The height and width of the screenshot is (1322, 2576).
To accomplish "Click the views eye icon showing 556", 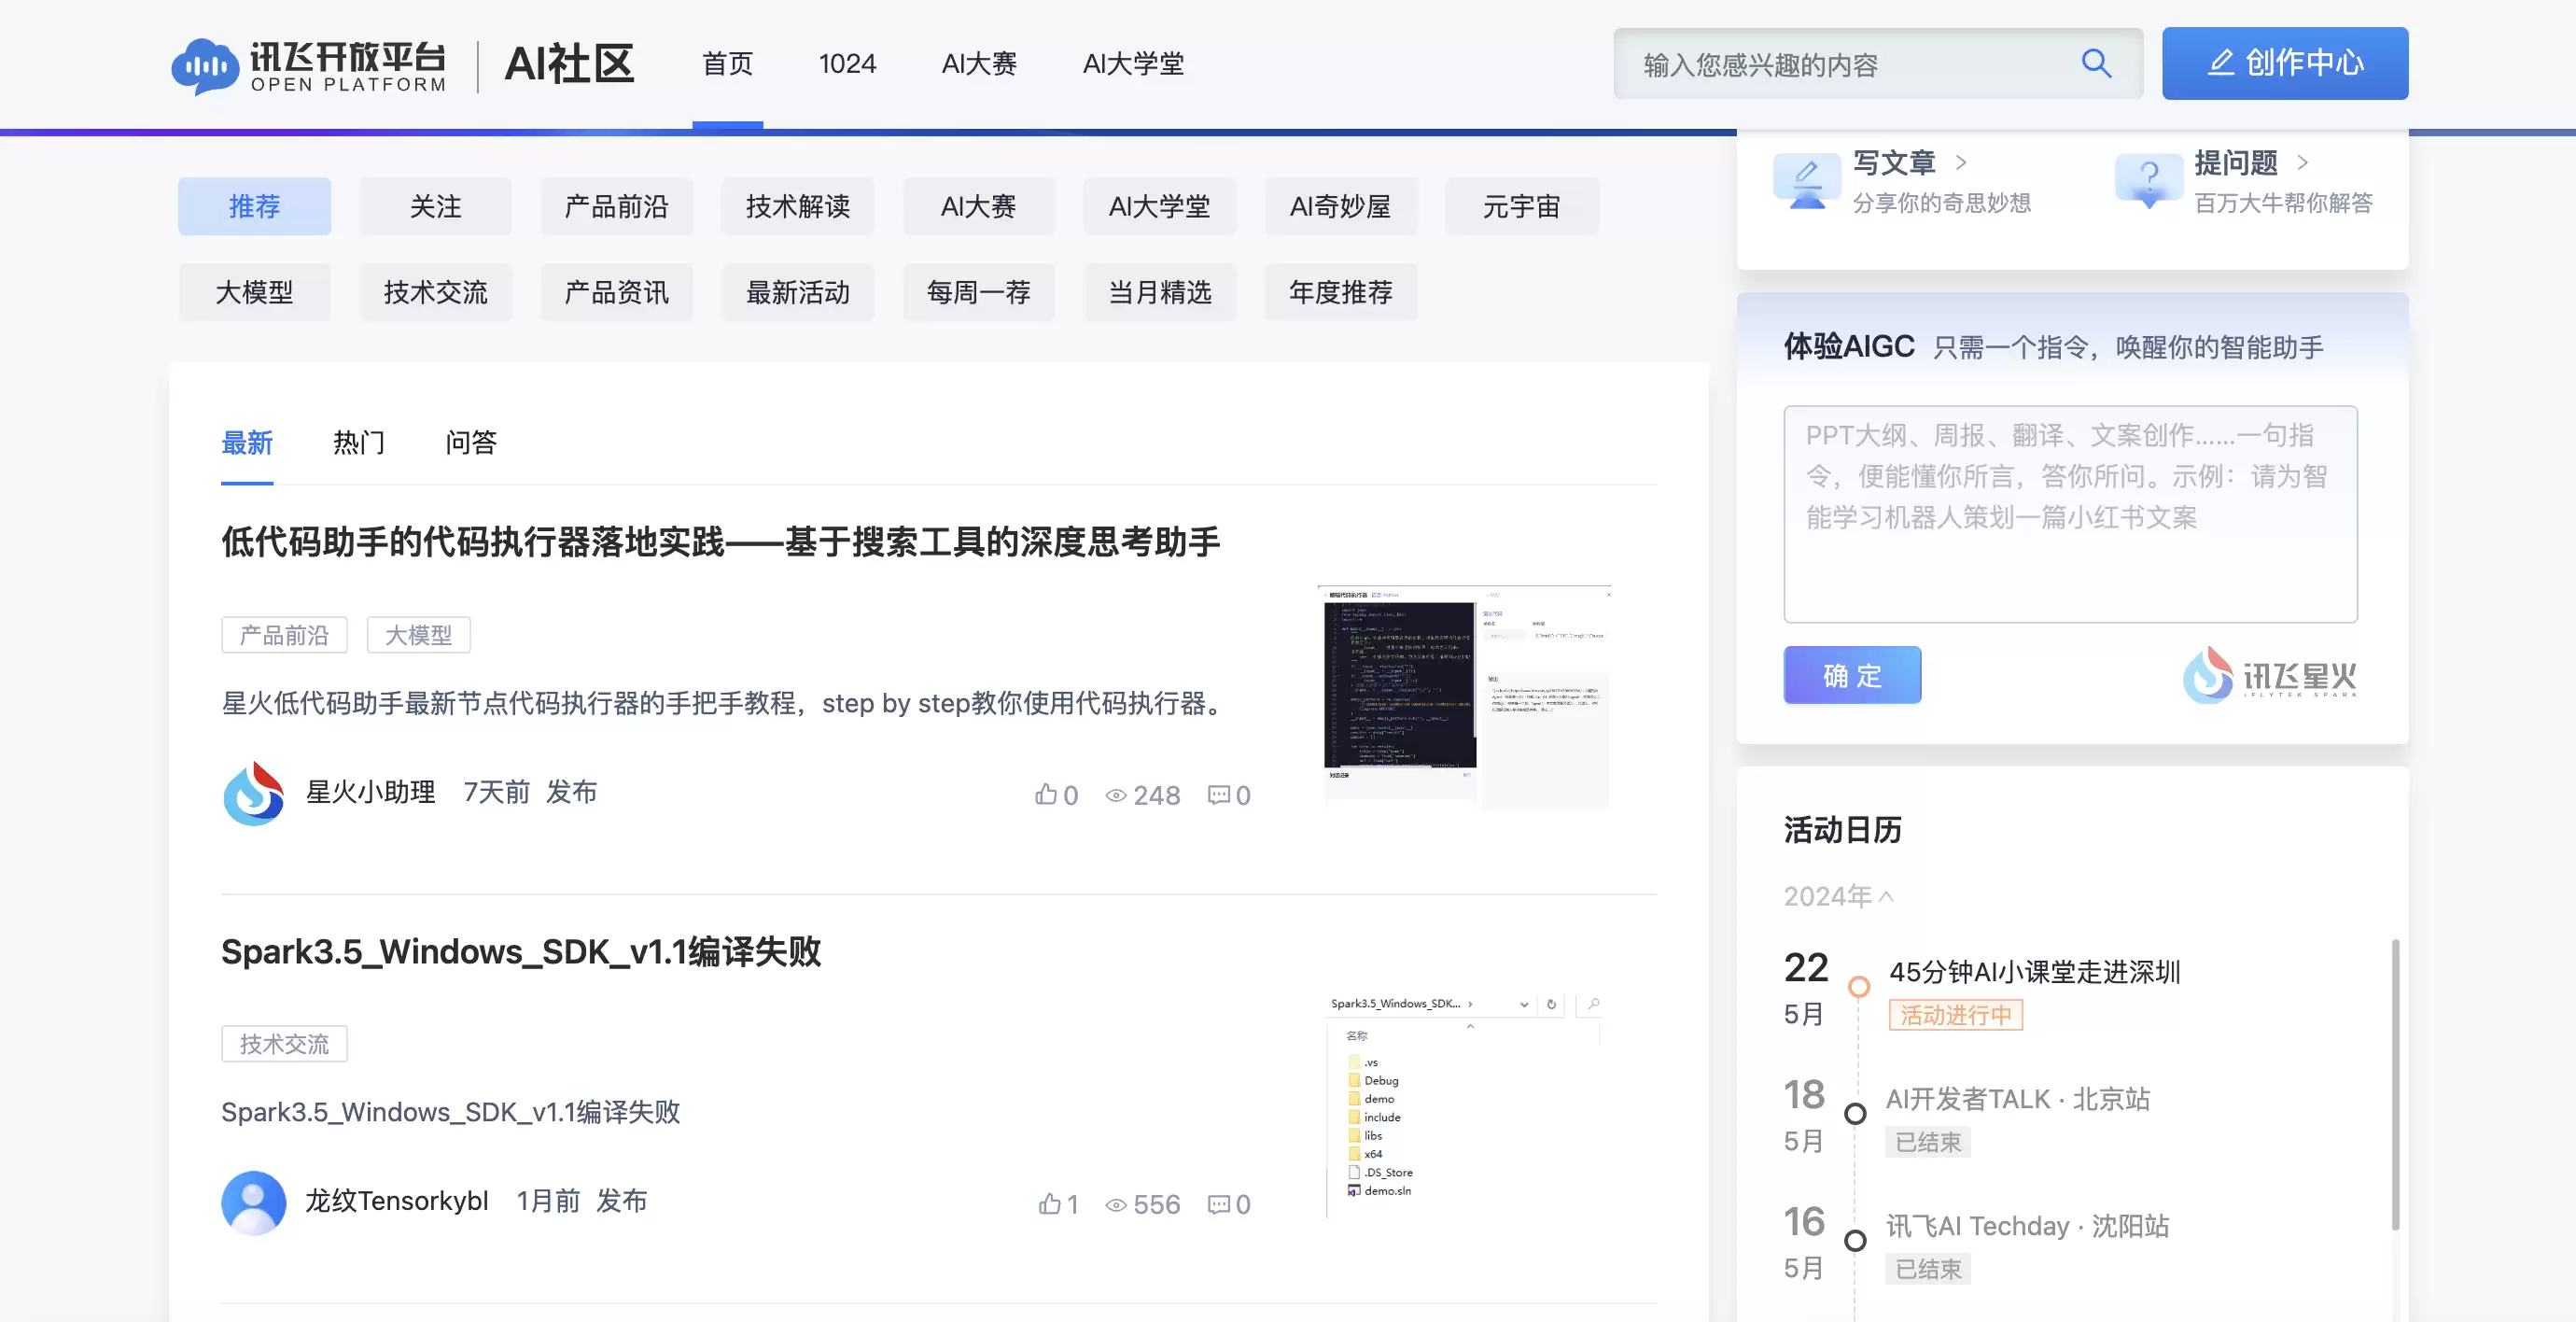I will pos(1115,1204).
